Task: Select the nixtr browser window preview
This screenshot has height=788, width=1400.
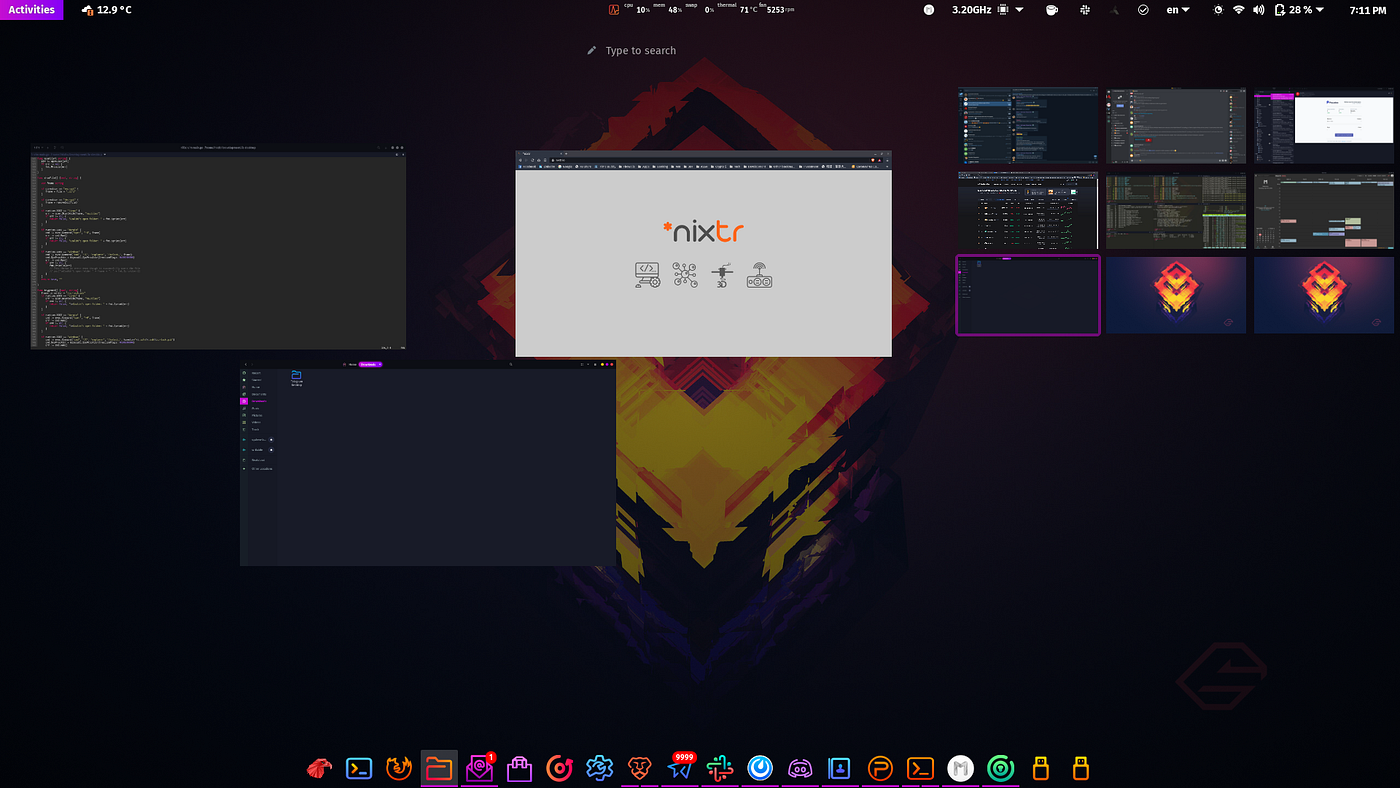Action: click(703, 253)
